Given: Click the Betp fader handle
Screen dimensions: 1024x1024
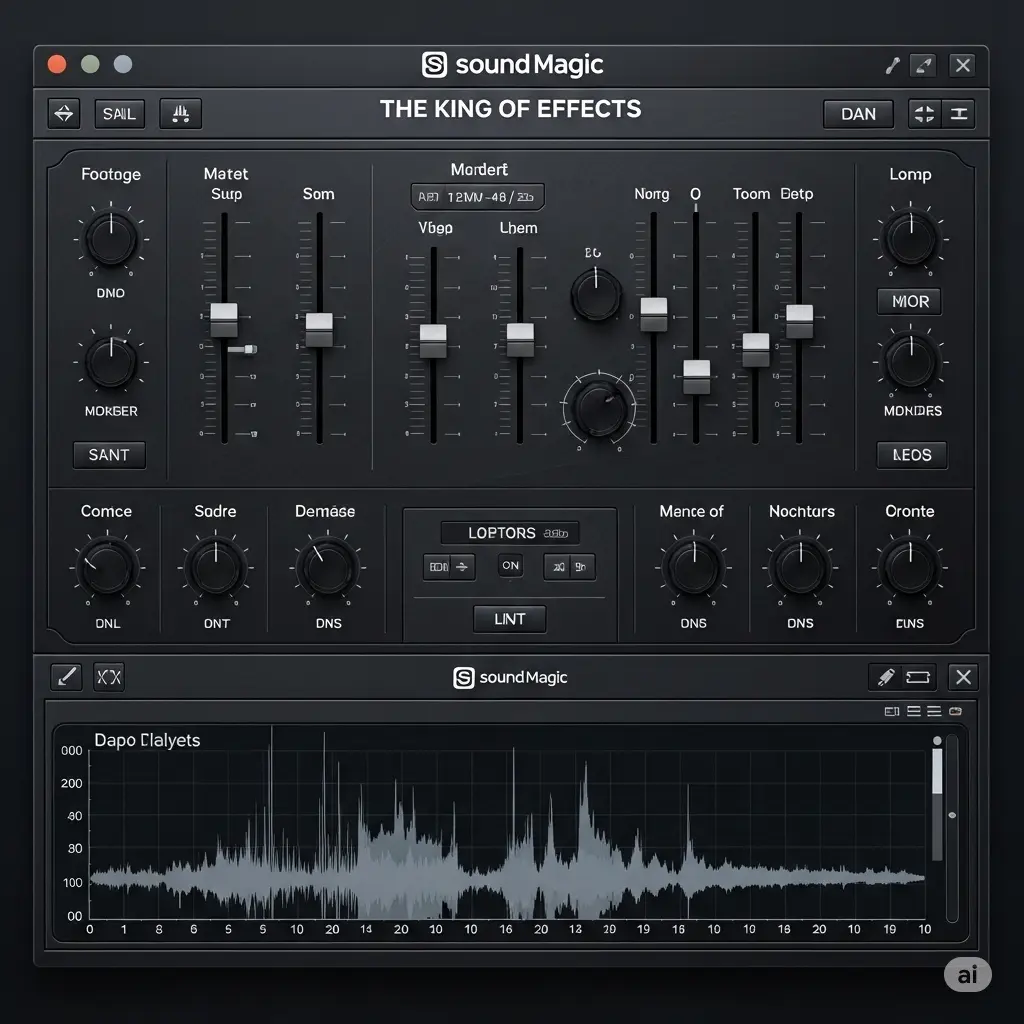Looking at the screenshot, I should (x=799, y=321).
